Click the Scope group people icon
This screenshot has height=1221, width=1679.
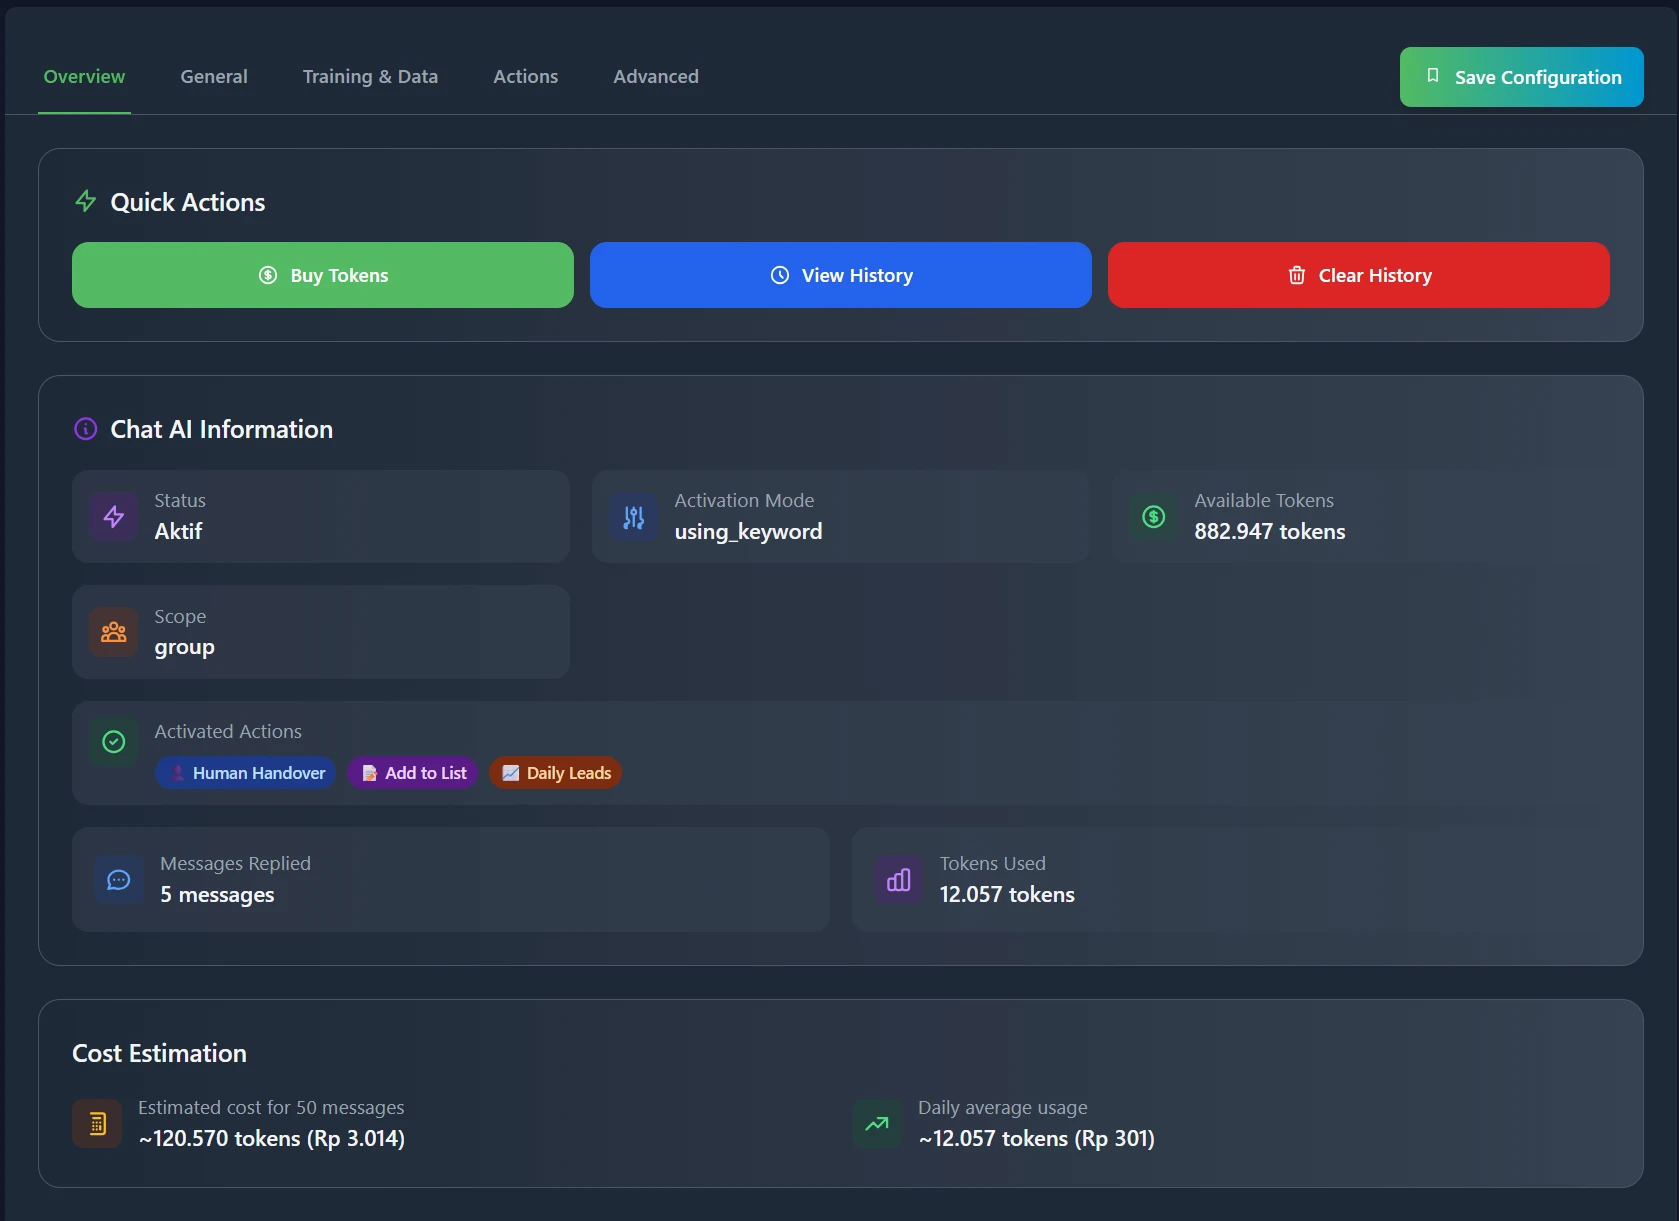pyautogui.click(x=114, y=632)
